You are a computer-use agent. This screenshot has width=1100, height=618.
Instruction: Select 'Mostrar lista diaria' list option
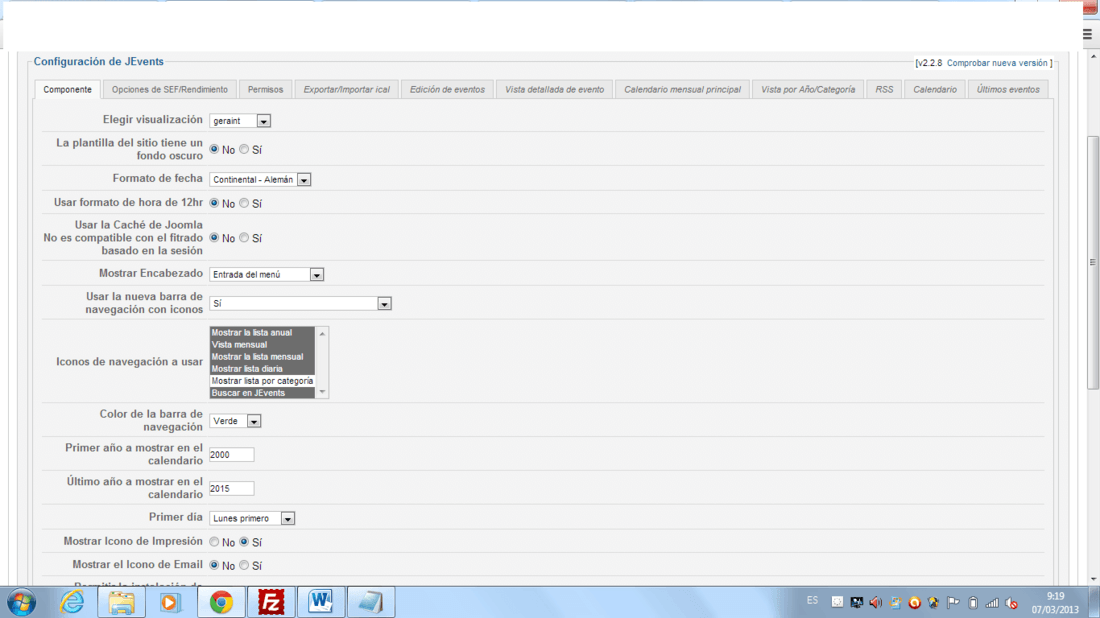262,368
